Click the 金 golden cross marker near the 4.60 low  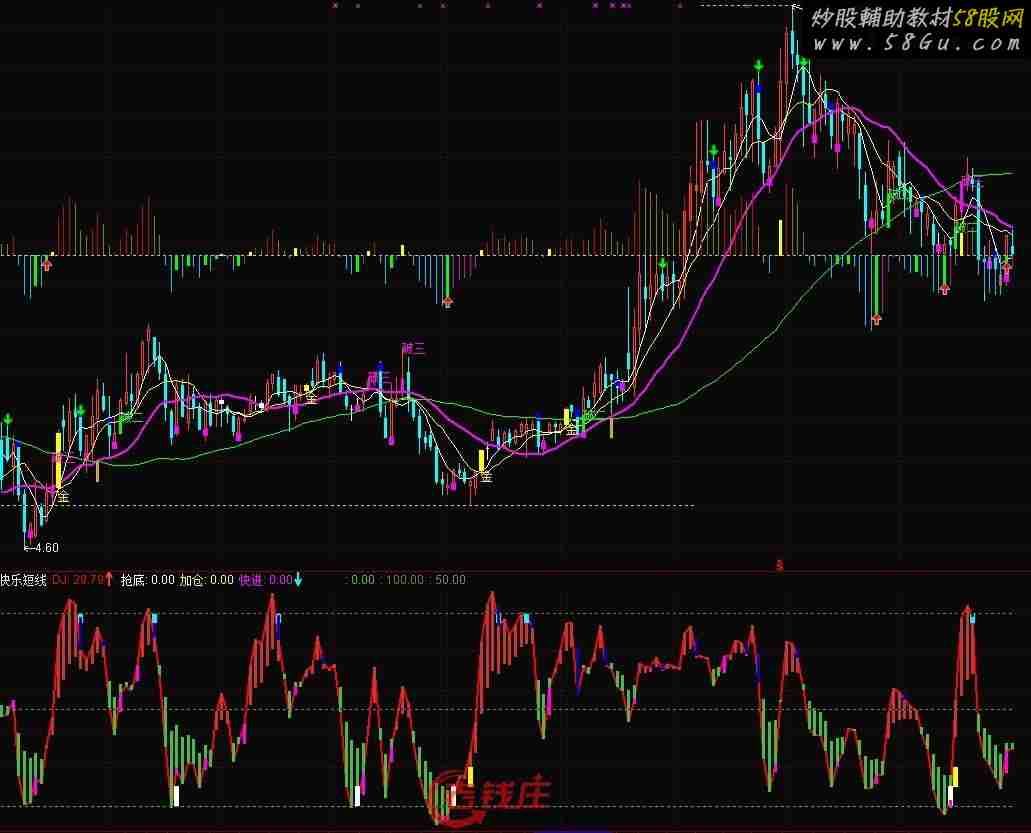62,495
